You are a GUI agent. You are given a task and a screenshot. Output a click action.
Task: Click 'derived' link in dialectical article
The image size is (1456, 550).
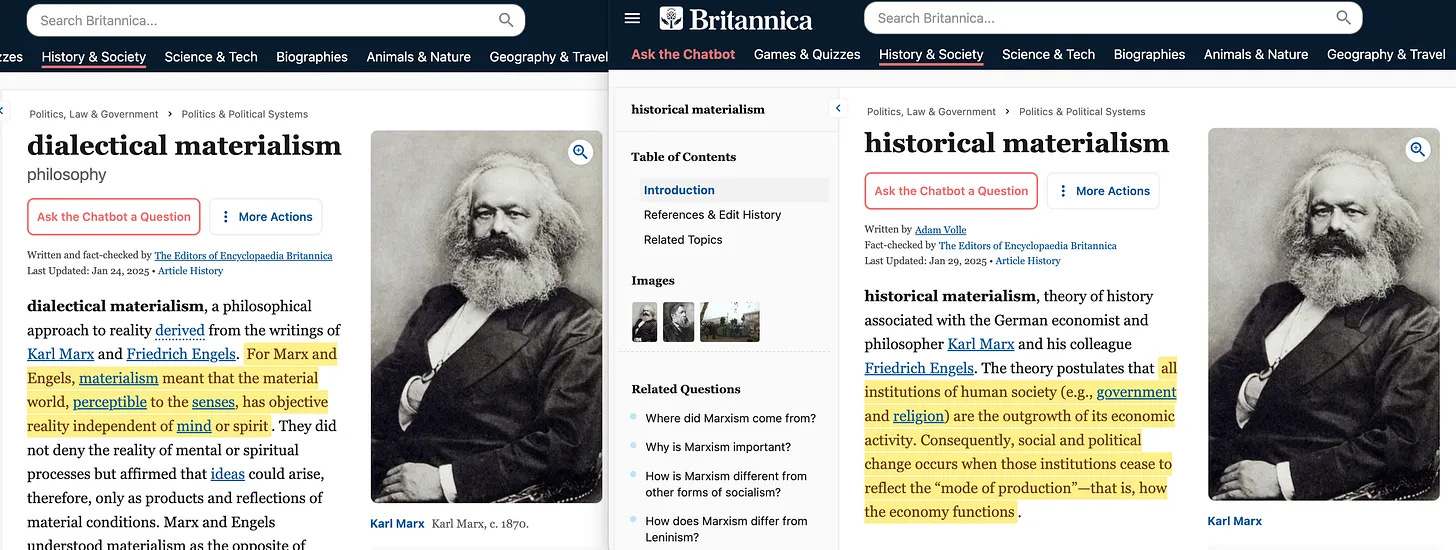[x=180, y=330]
